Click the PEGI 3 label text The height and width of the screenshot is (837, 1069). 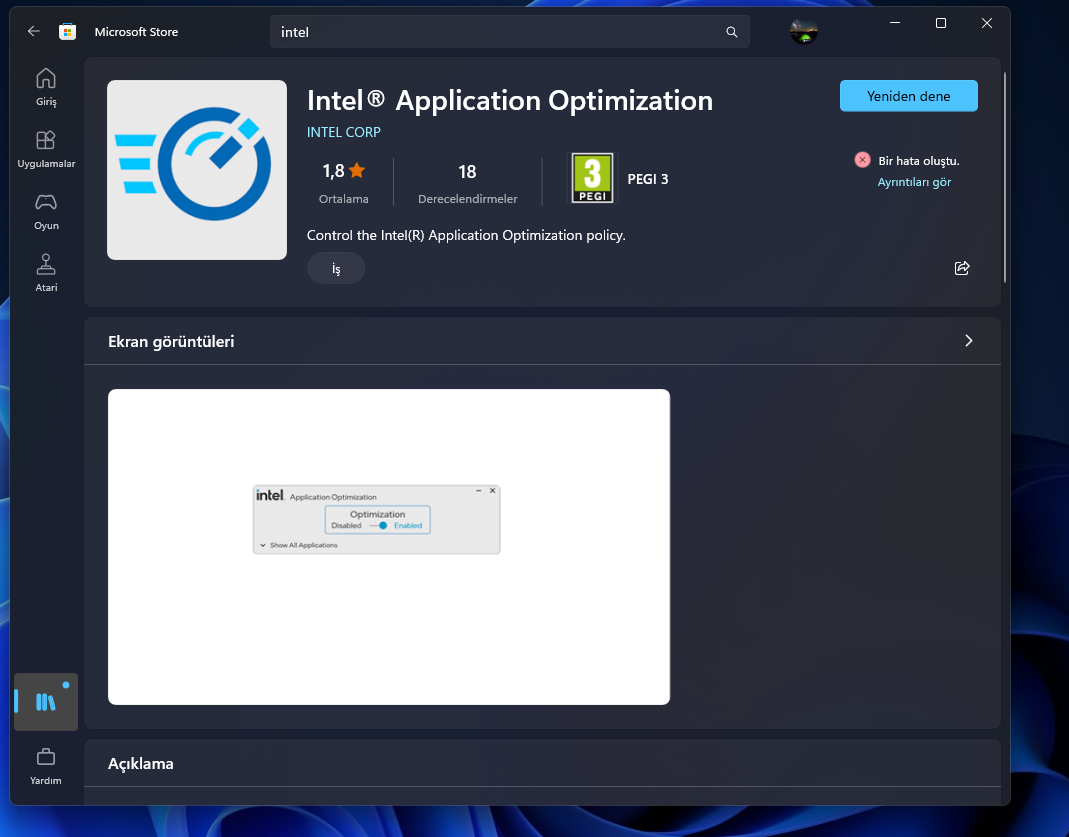point(648,179)
